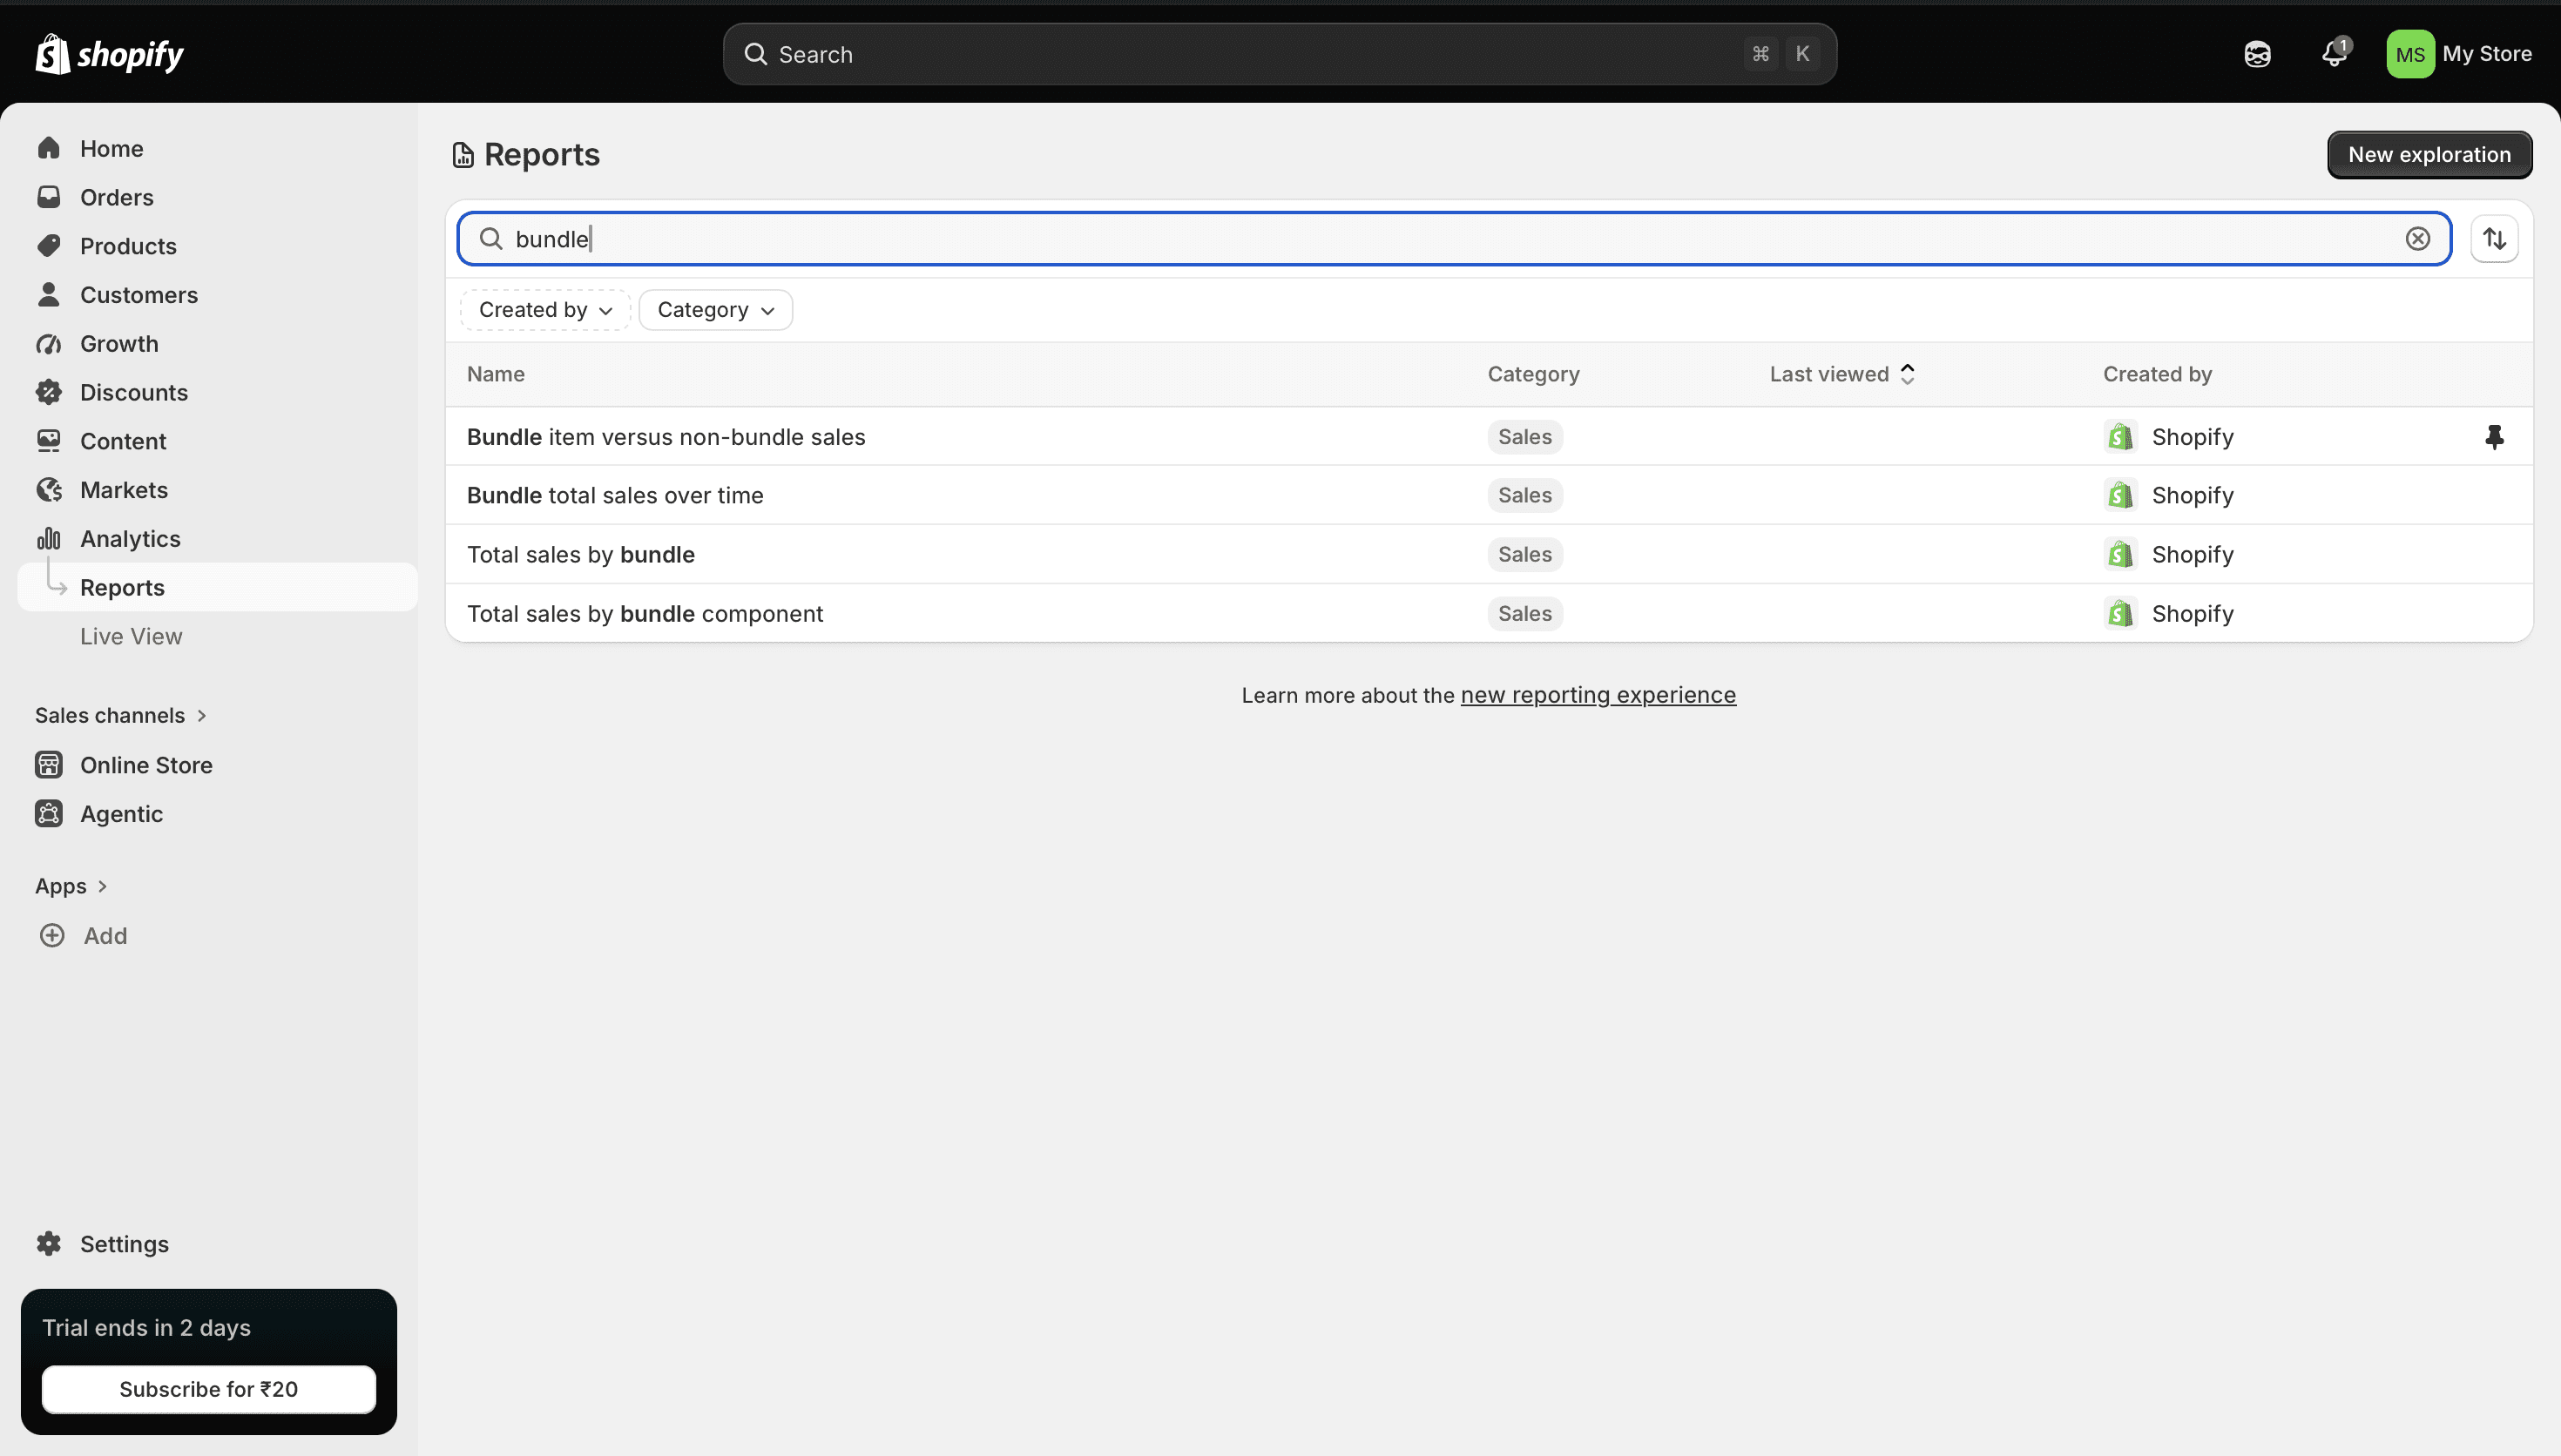This screenshot has width=2561, height=1456.
Task: Expand Sales channels section
Action: [121, 715]
